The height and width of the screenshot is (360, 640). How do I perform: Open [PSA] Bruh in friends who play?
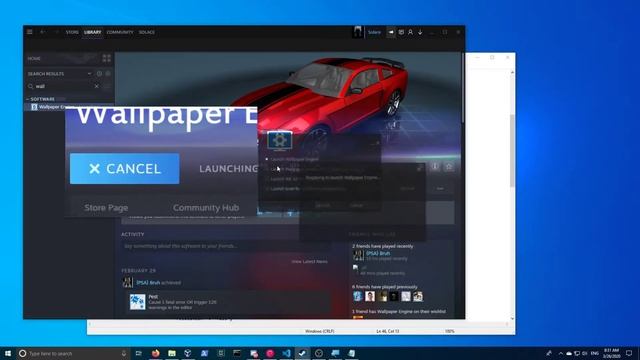point(378,253)
